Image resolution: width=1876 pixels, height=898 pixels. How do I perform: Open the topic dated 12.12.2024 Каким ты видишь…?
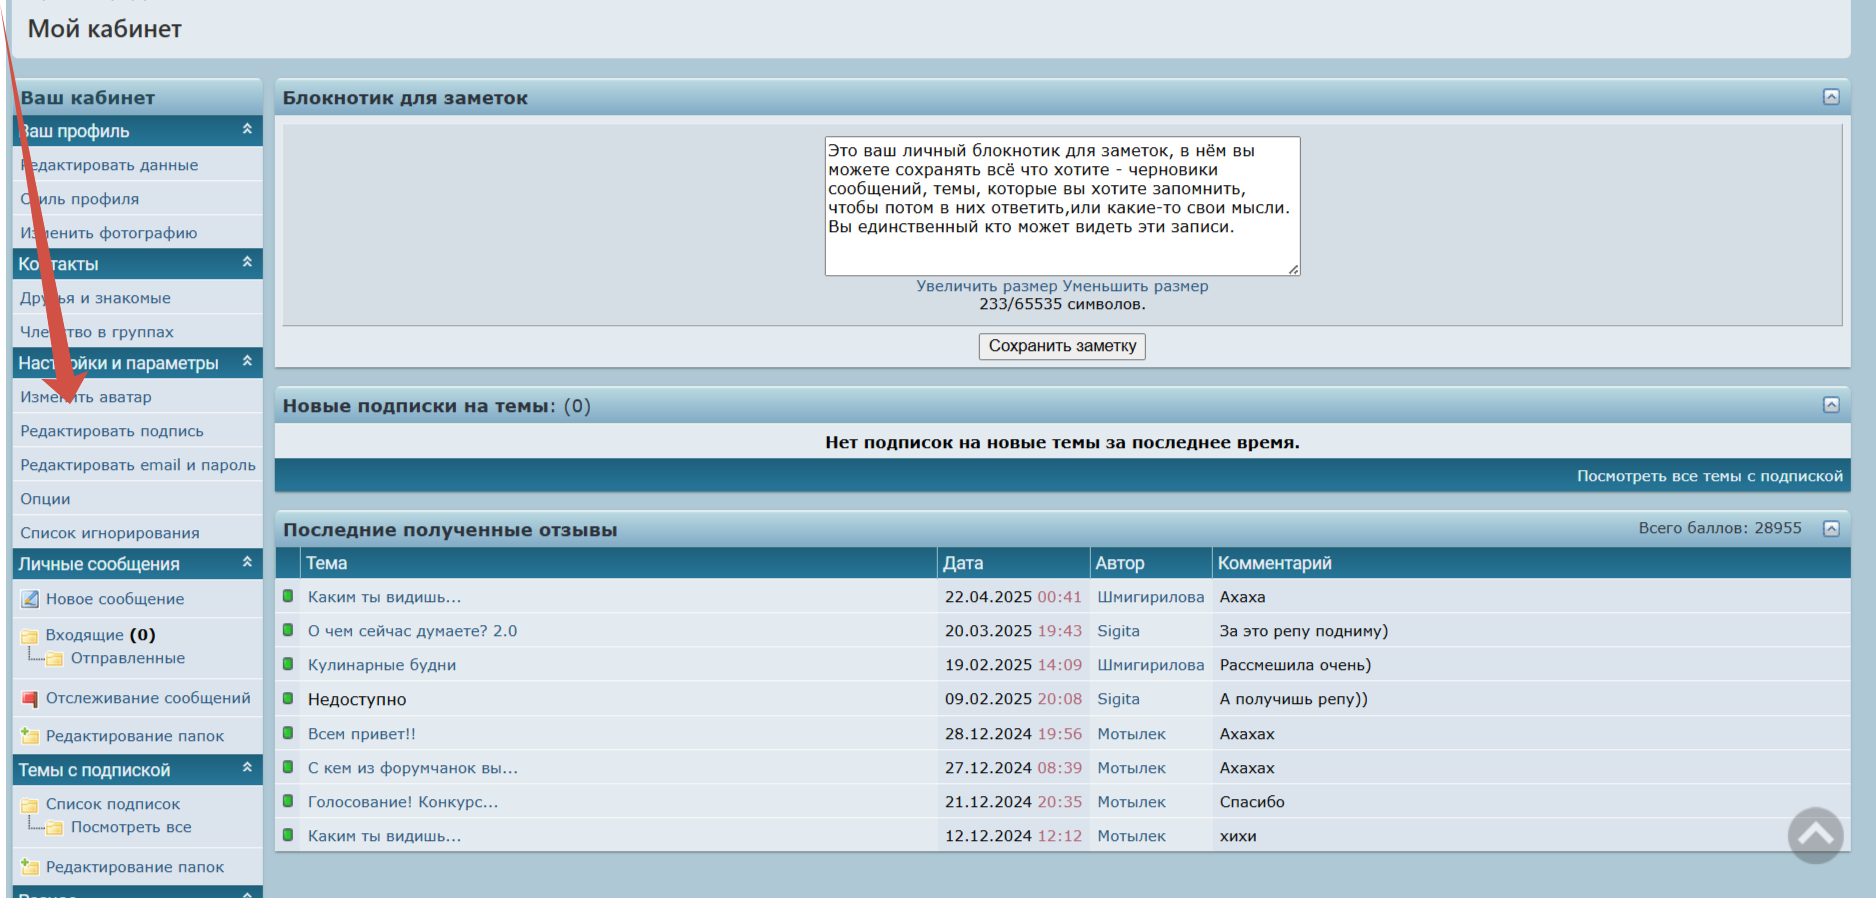384,836
